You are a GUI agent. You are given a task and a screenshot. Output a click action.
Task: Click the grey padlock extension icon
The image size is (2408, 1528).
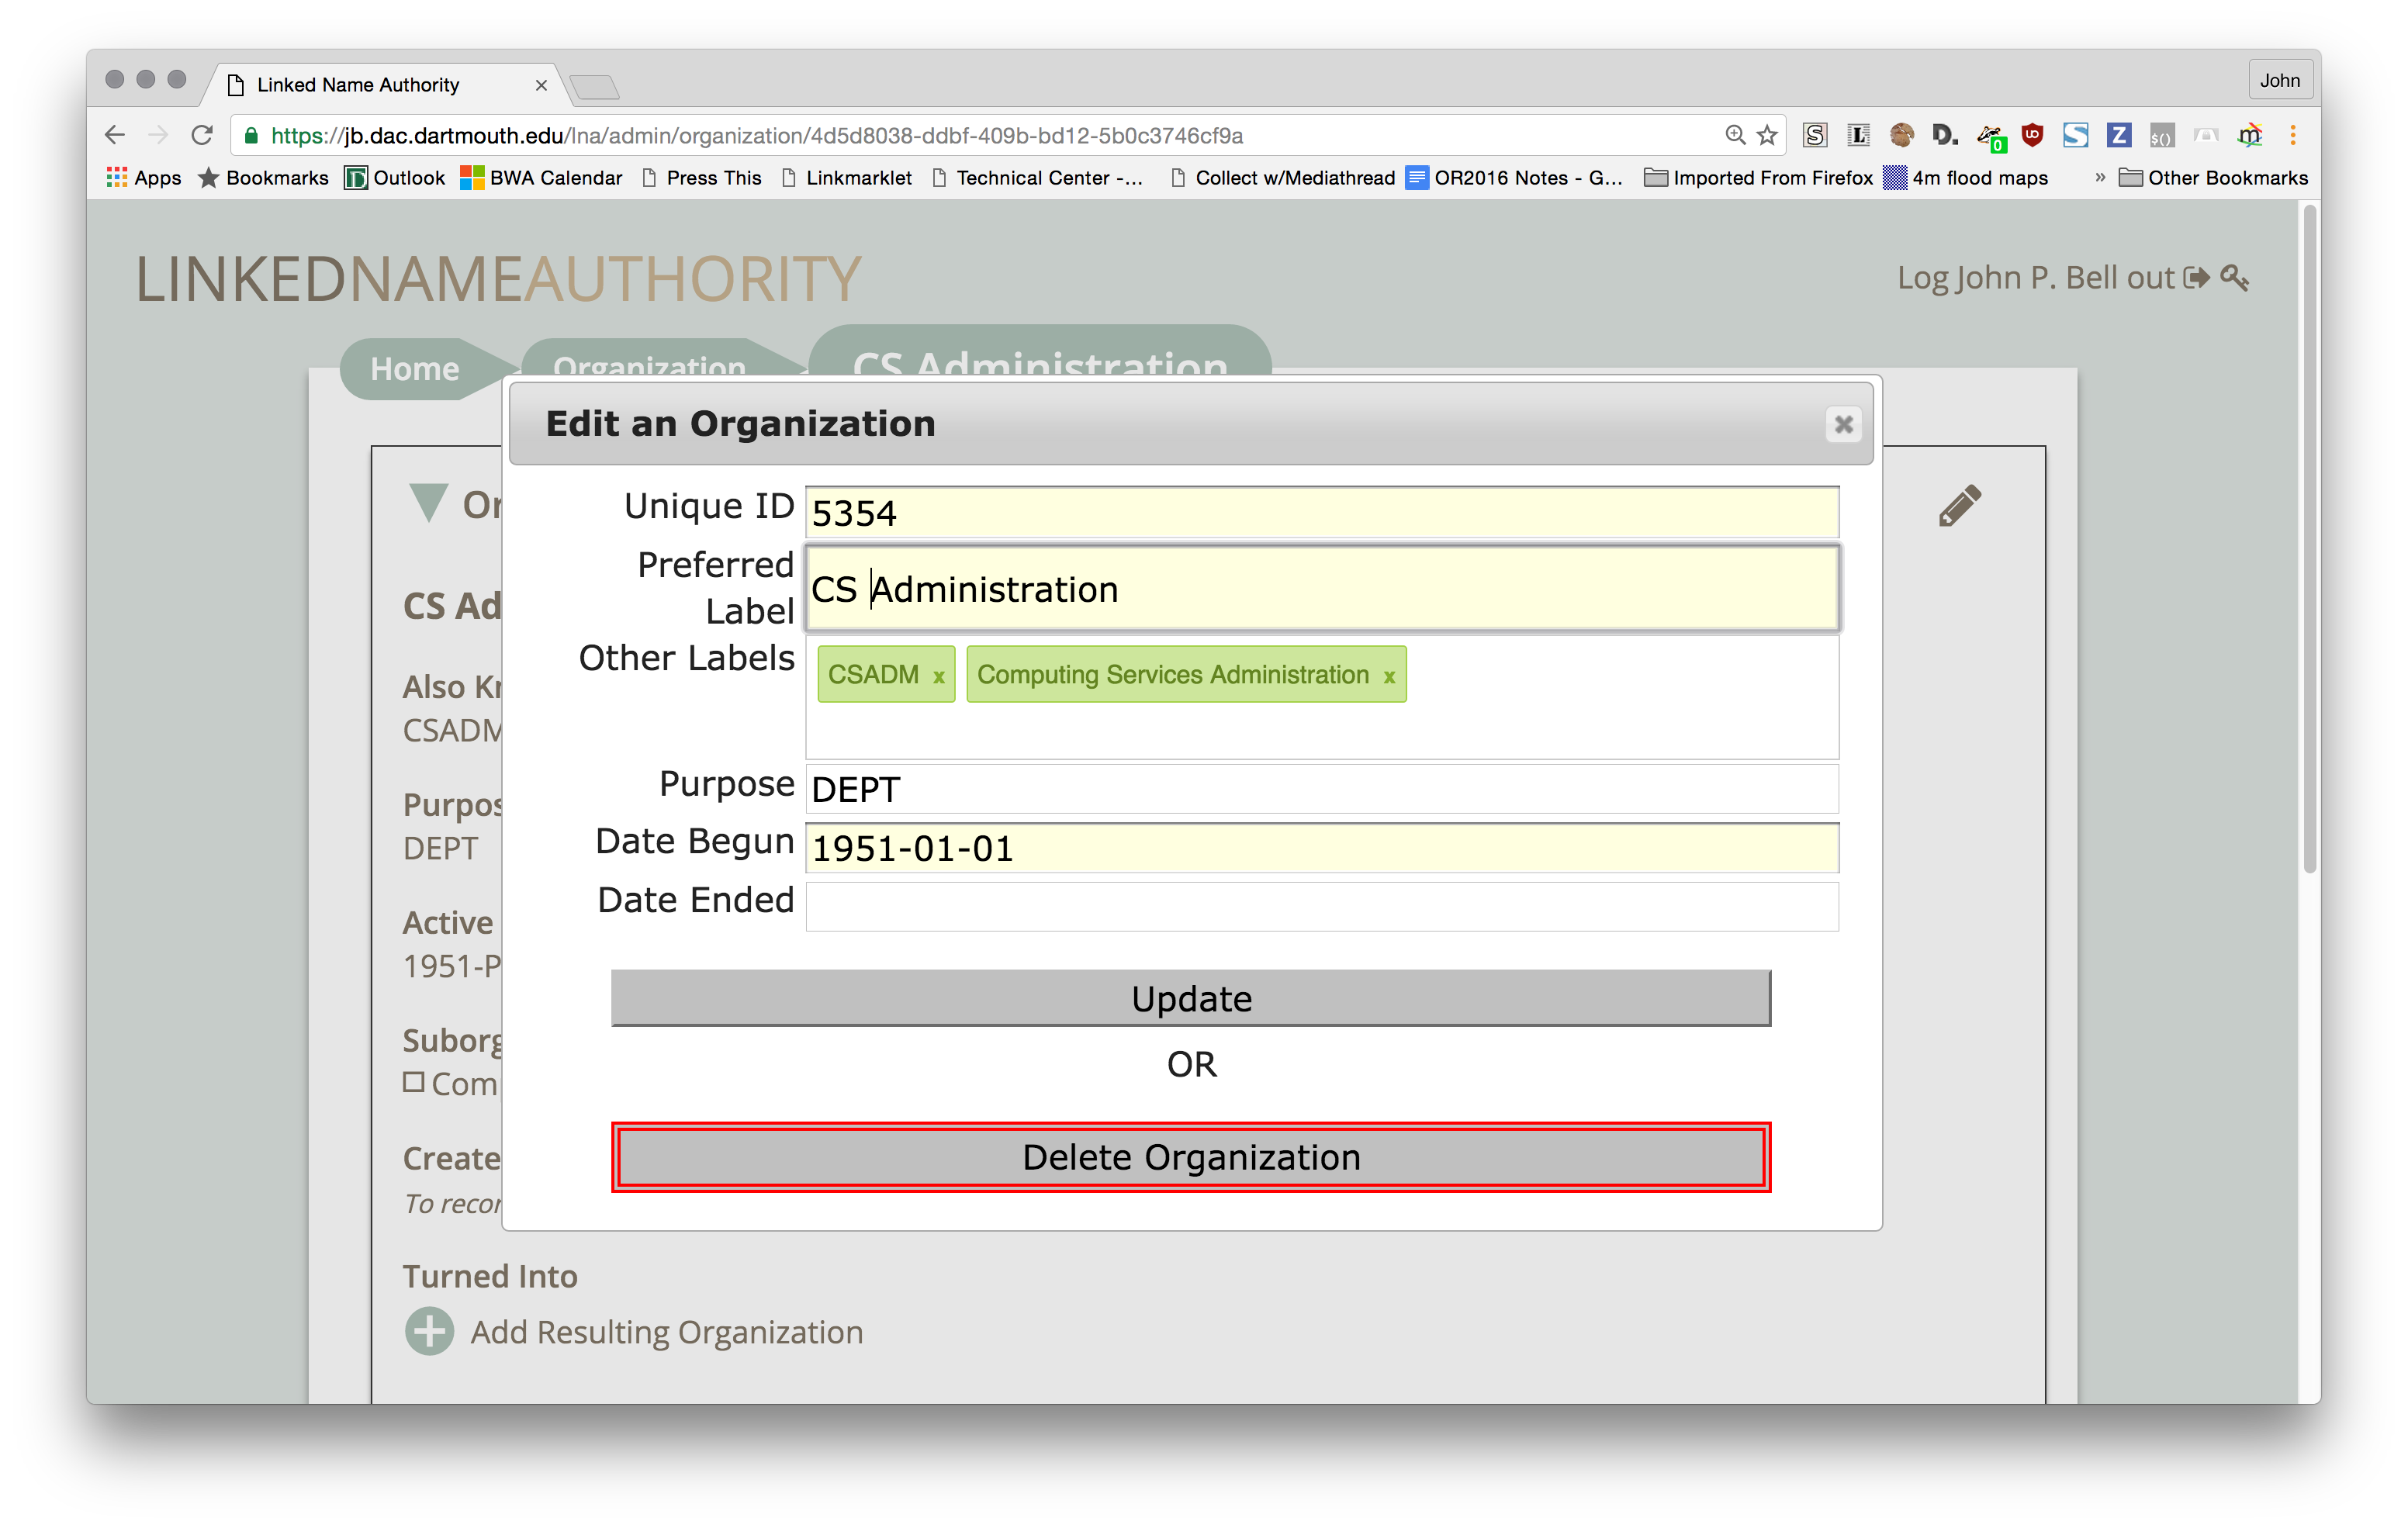coord(2205,135)
